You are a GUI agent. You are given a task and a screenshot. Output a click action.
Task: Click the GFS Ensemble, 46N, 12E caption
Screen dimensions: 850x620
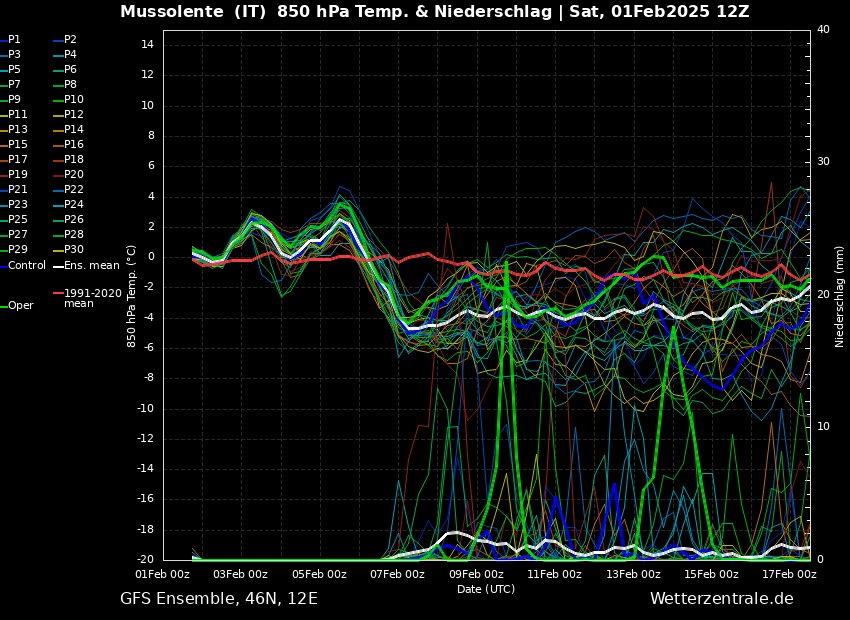[x=219, y=599]
